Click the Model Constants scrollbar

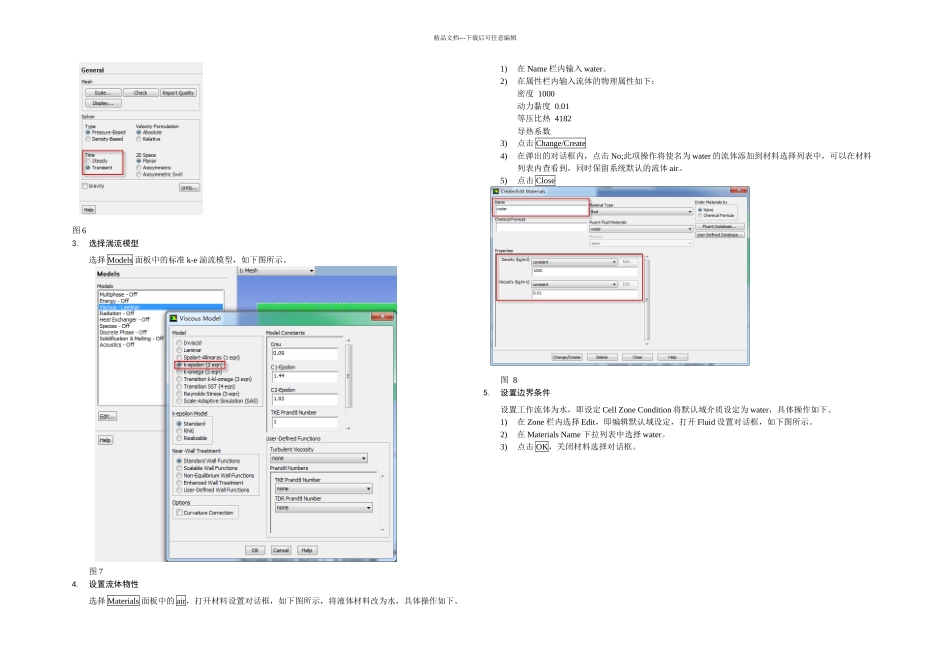point(348,384)
